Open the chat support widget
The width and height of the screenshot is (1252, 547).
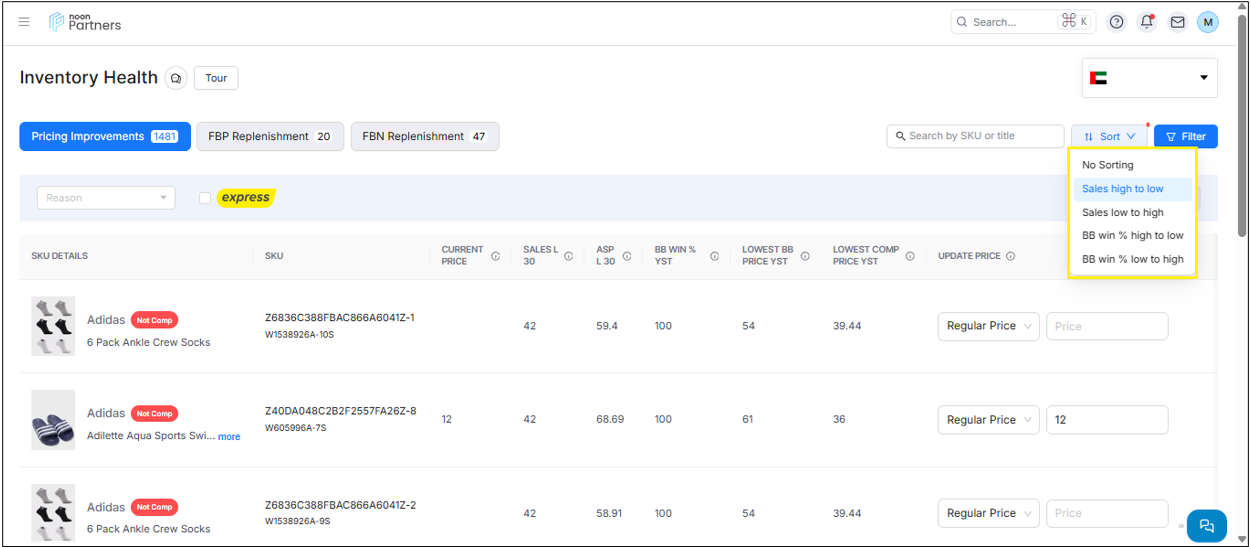coord(1206,525)
